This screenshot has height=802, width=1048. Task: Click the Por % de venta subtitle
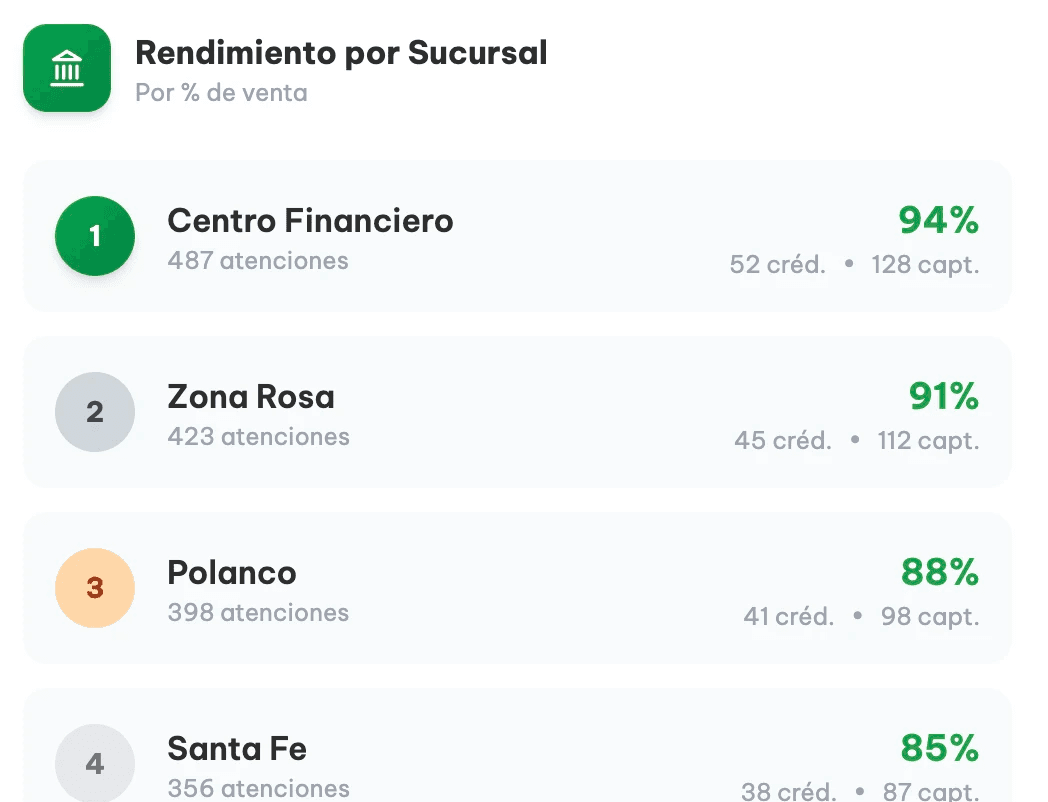(221, 93)
